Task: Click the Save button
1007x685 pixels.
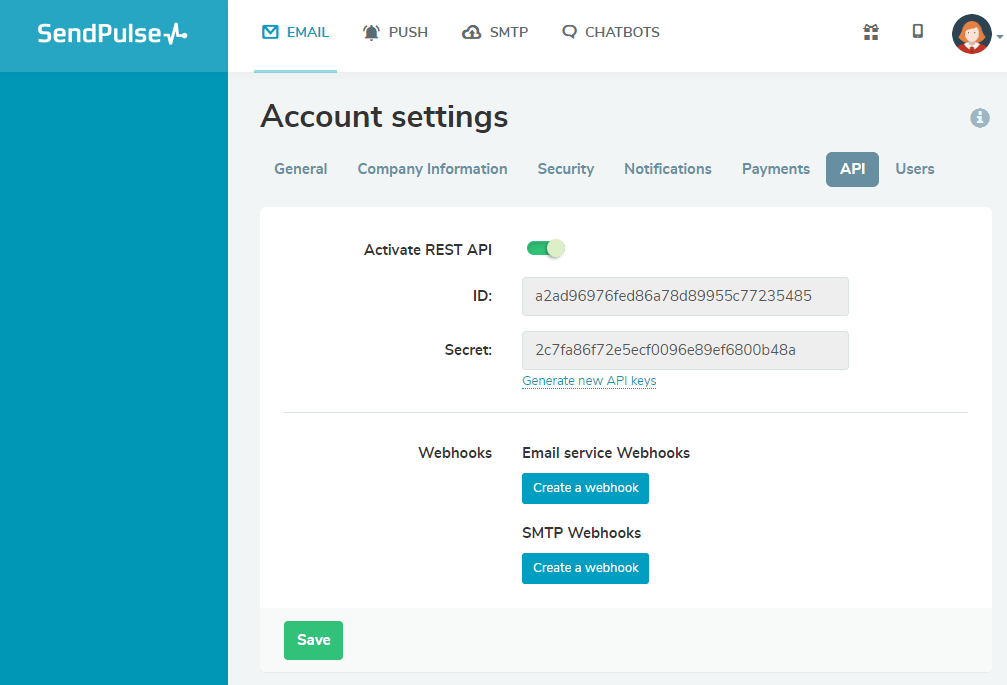Action: pyautogui.click(x=313, y=640)
